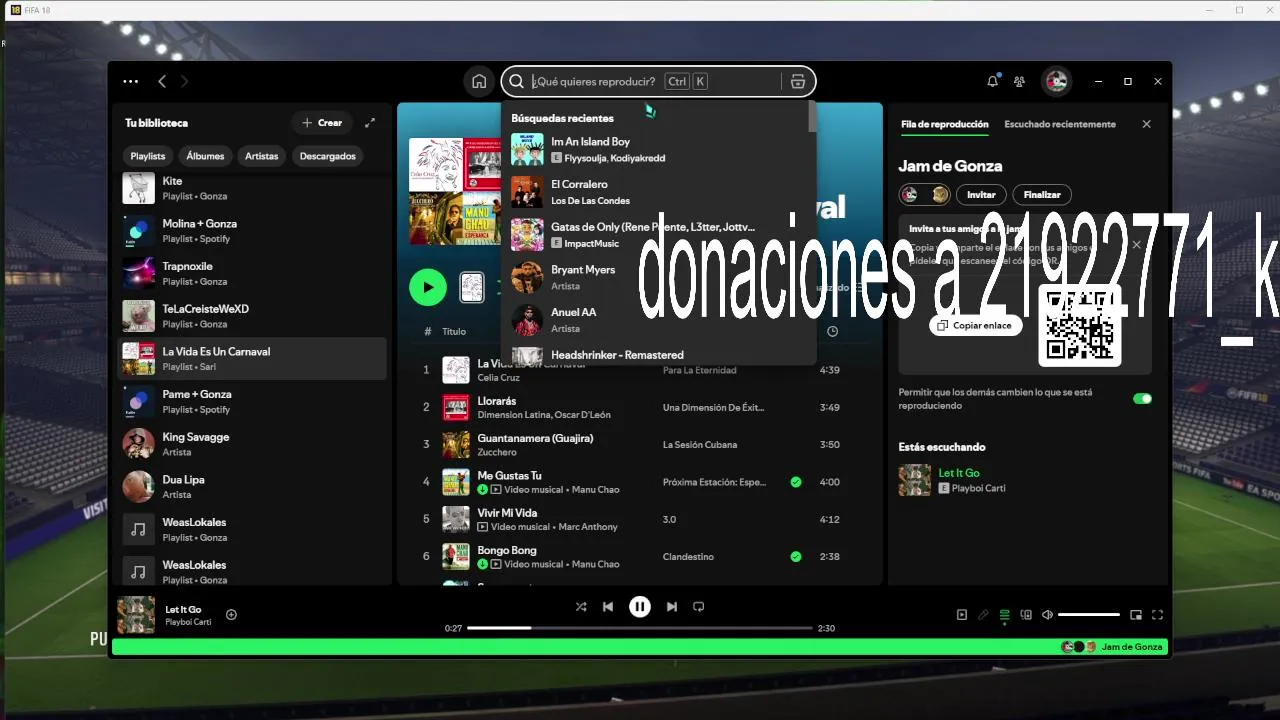The height and width of the screenshot is (720, 1280).
Task: Open the three-dot menu in Spotify's top bar
Action: click(x=131, y=82)
